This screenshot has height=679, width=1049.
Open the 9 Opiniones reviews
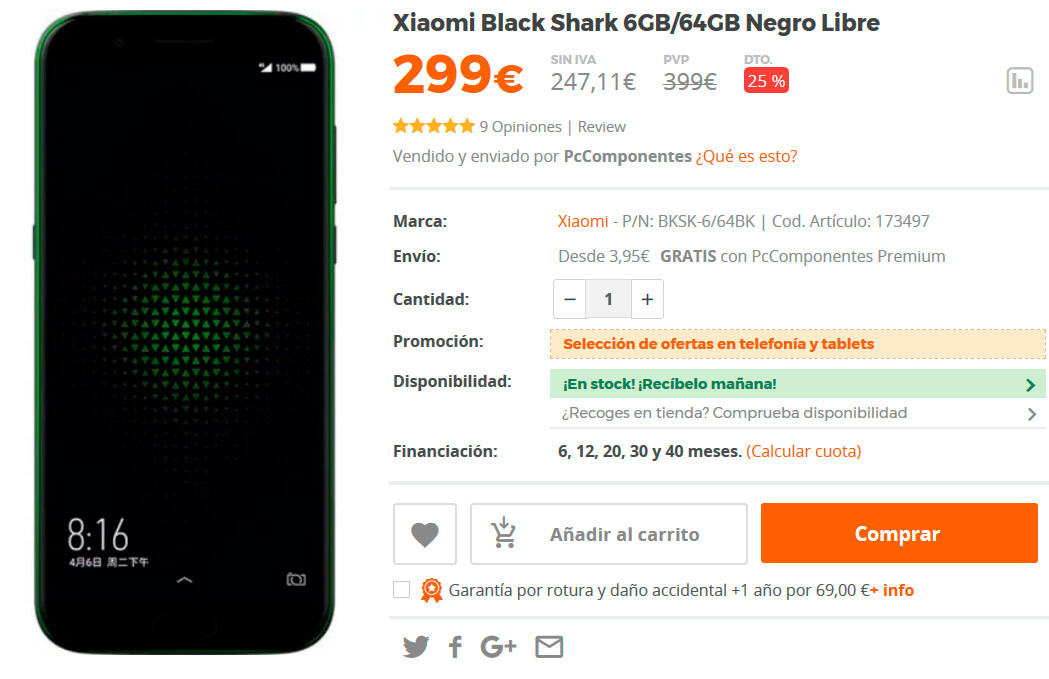click(x=520, y=127)
